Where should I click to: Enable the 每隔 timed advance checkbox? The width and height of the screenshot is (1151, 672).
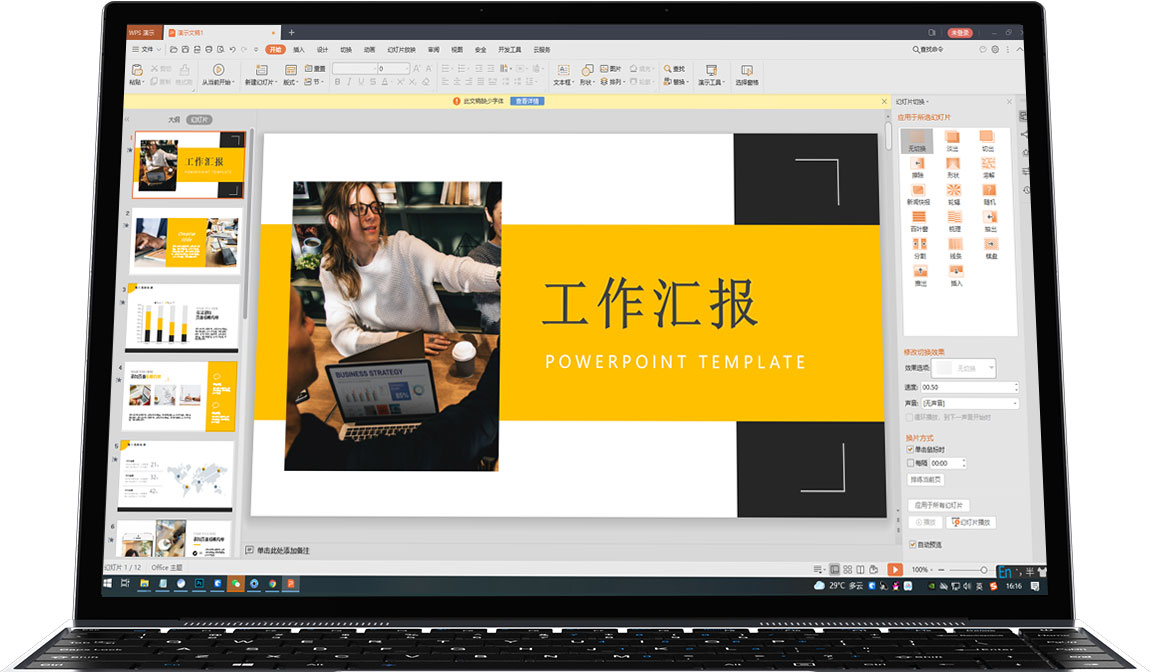[x=909, y=463]
